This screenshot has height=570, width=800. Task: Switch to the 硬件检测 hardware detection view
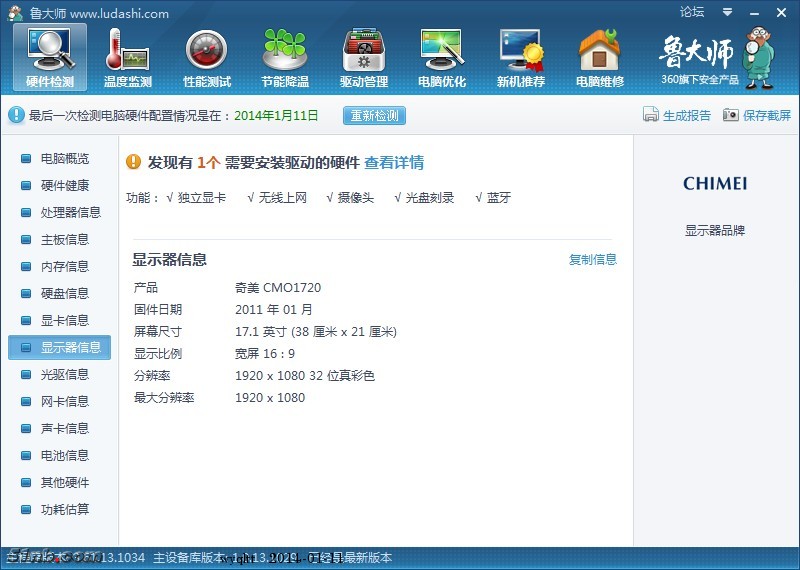coord(50,58)
